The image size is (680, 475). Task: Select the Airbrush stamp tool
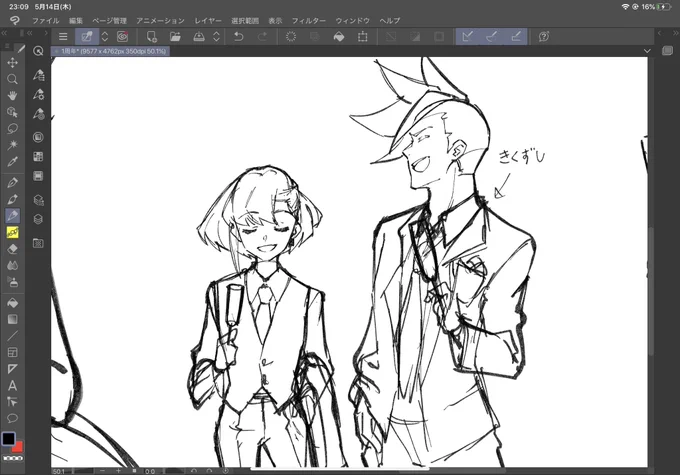coord(13,282)
